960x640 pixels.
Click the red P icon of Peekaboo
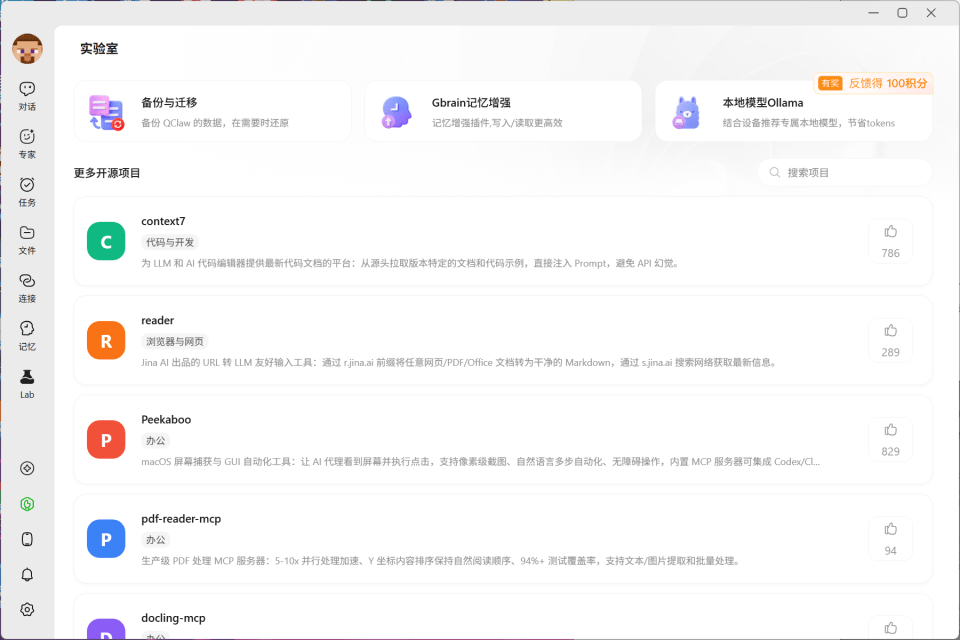106,440
